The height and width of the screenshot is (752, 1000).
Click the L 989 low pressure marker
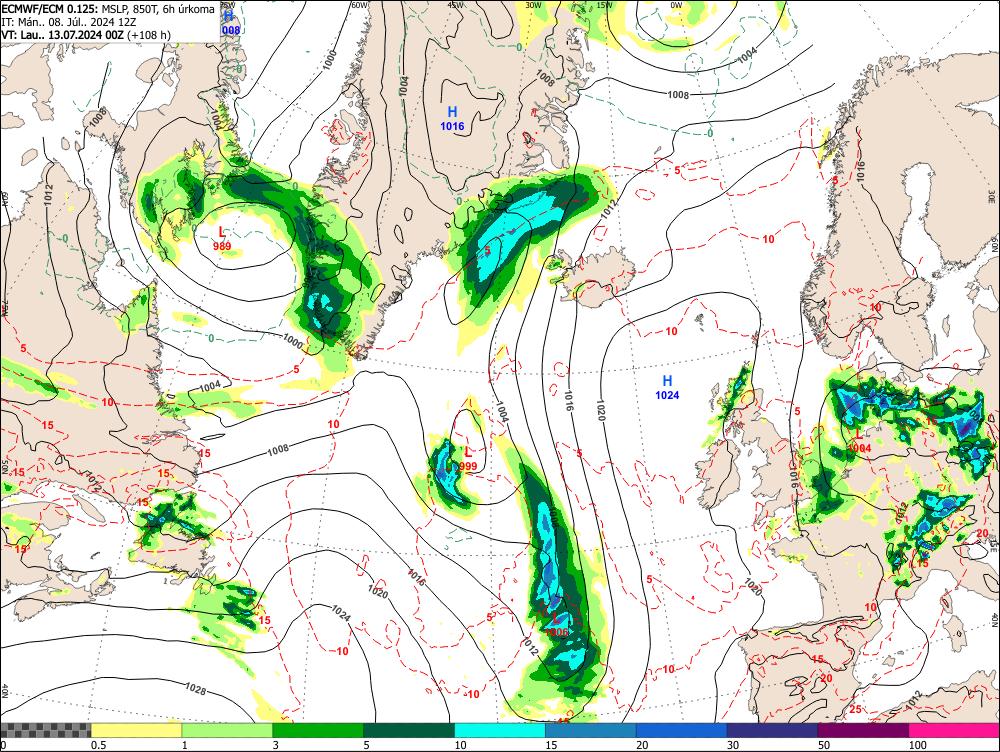click(x=222, y=238)
